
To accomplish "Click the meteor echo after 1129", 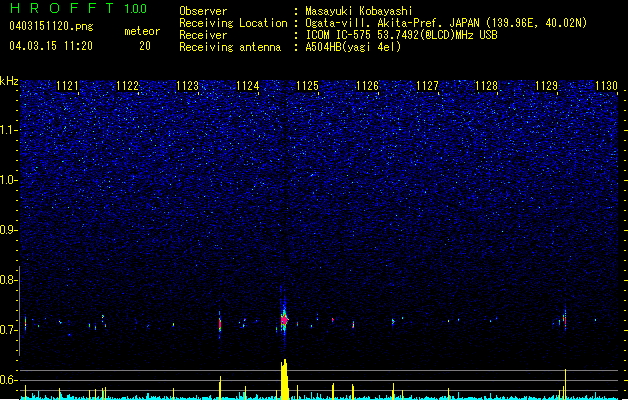I will pos(565,320).
